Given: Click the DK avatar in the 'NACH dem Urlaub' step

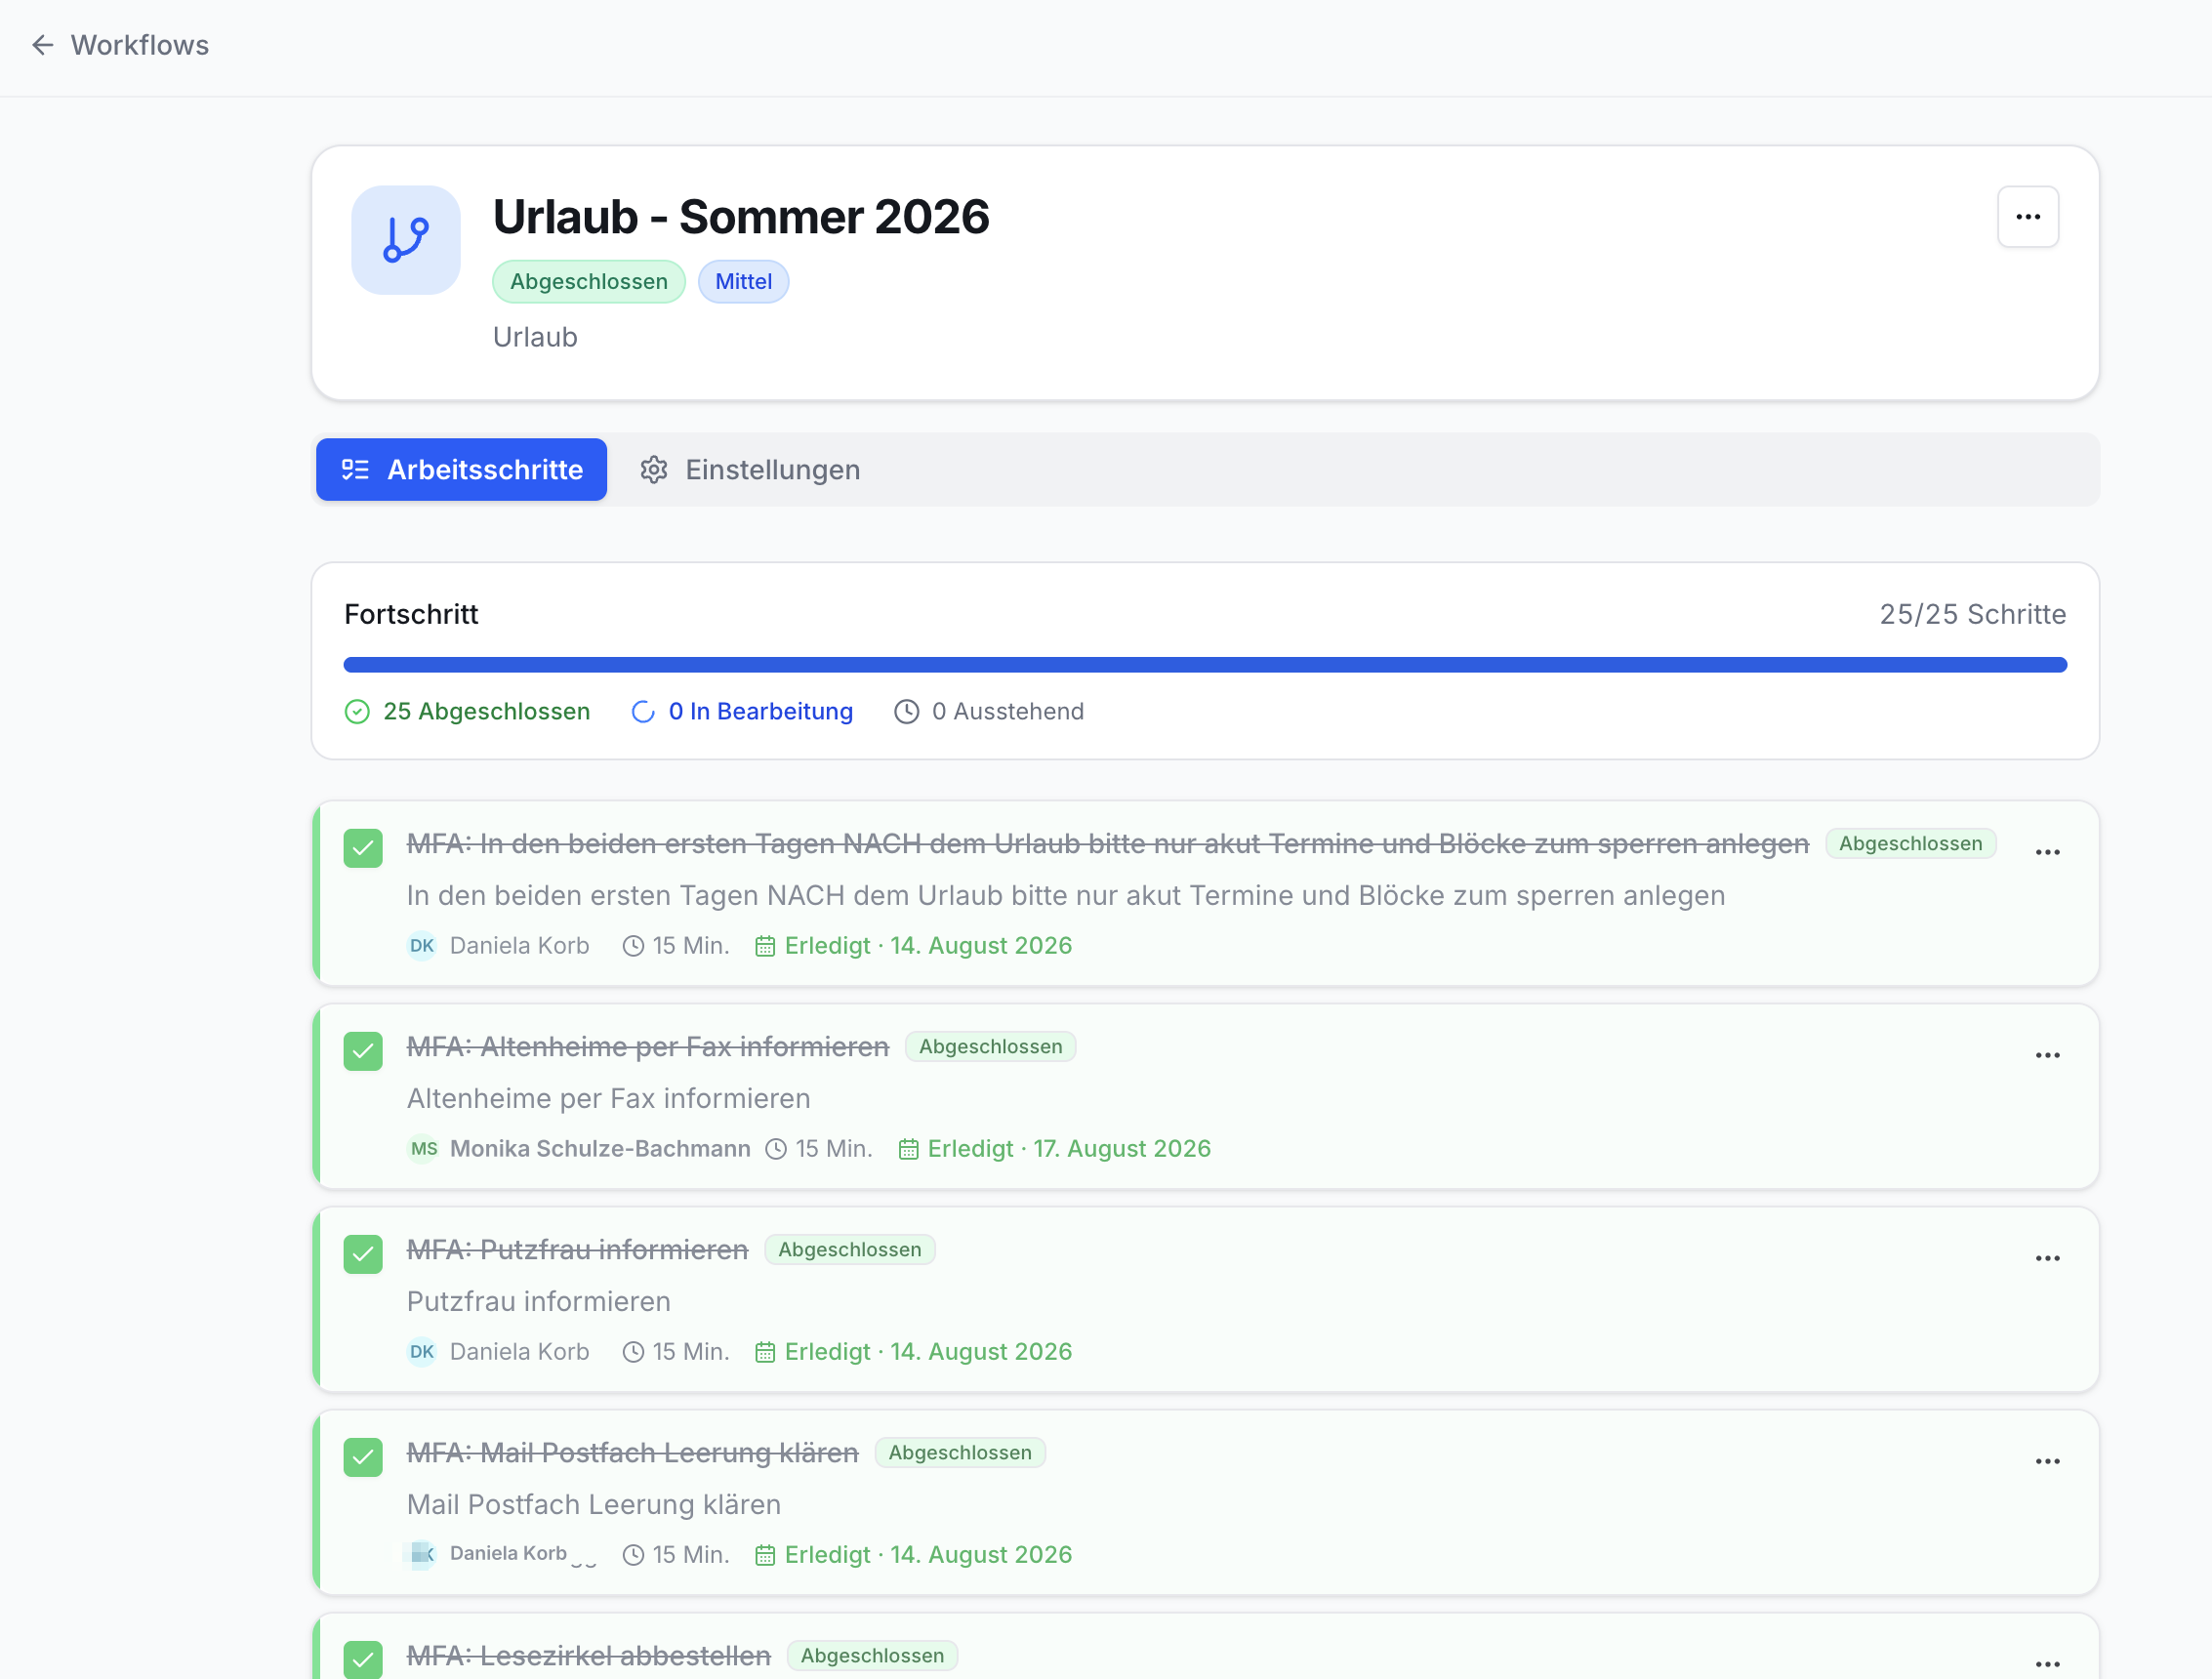Looking at the screenshot, I should click(x=422, y=946).
